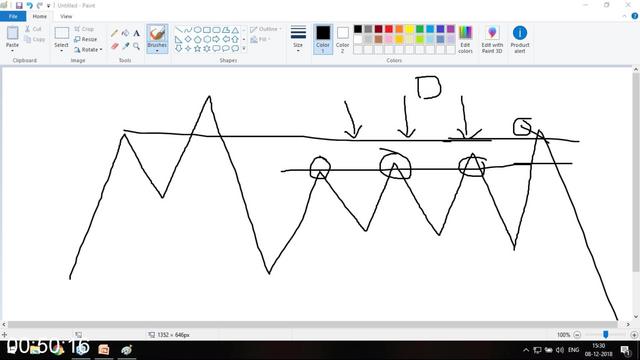Click the Select rectangle icon

(62, 33)
